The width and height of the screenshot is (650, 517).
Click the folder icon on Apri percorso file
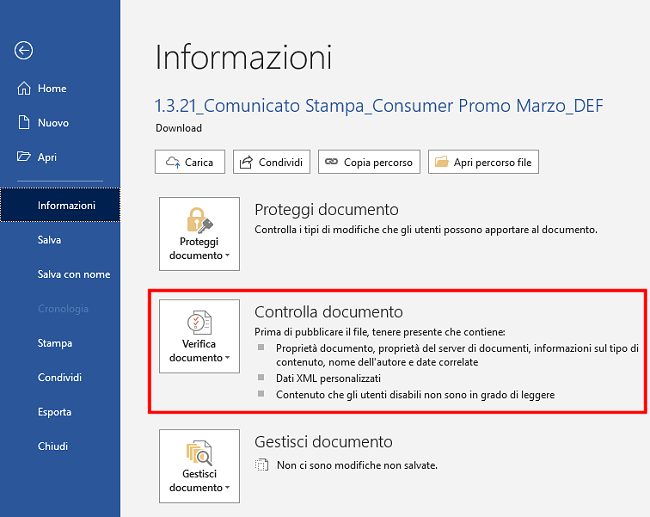tap(441, 162)
